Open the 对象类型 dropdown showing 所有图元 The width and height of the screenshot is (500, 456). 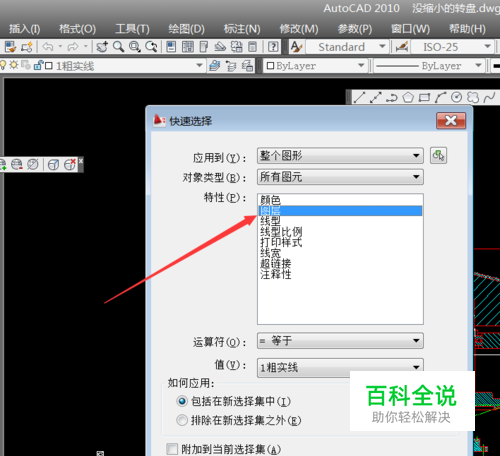pyautogui.click(x=340, y=177)
